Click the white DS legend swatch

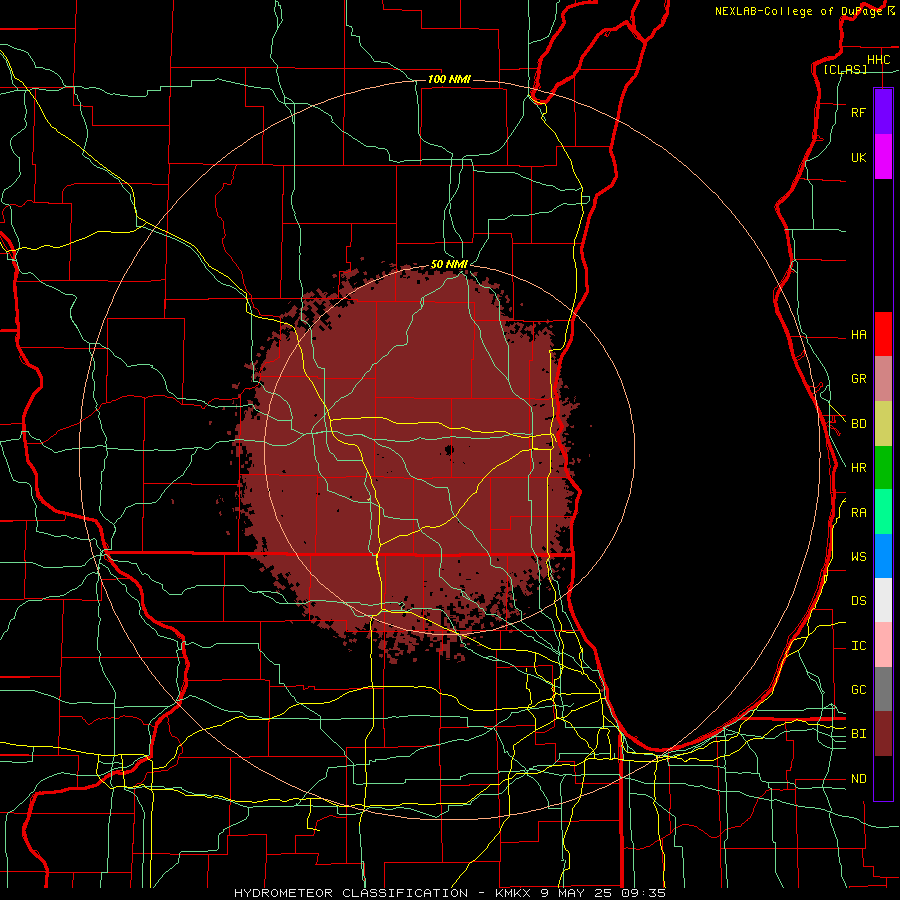pyautogui.click(x=883, y=600)
